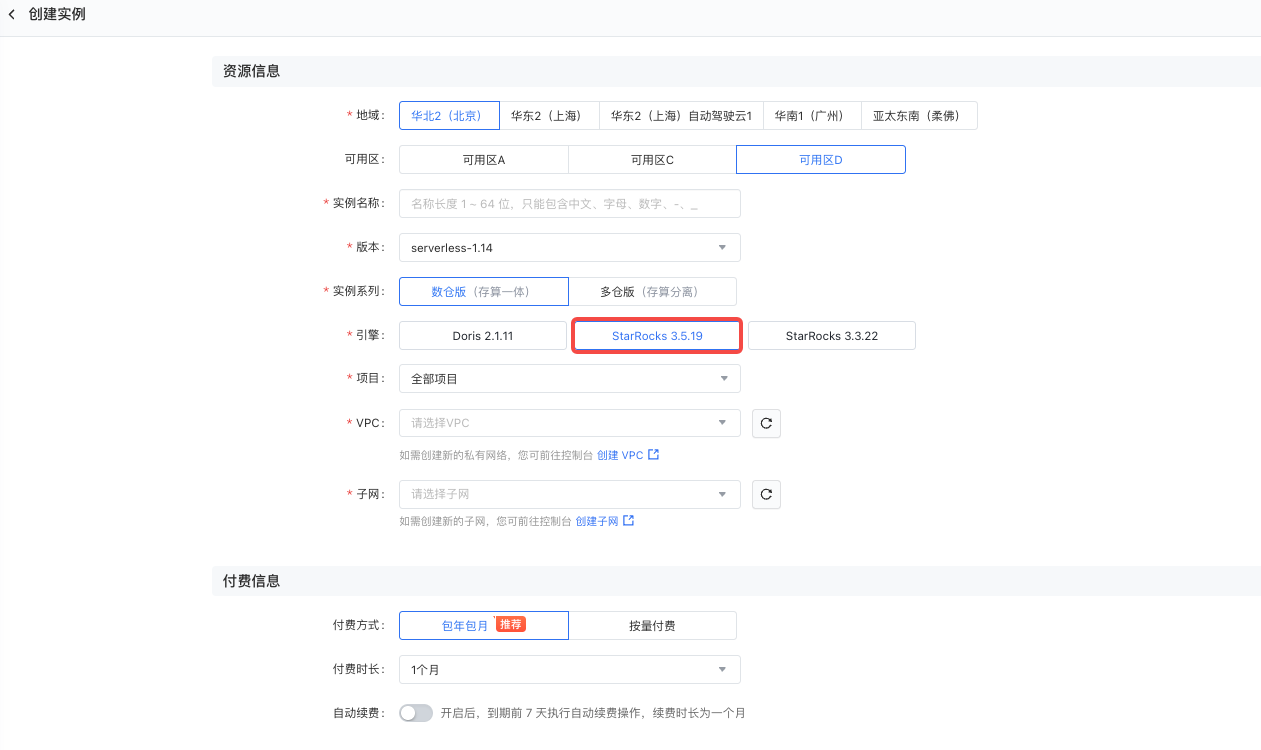Click the 资源信息 section heading
This screenshot has height=750, width=1261.
[251, 71]
